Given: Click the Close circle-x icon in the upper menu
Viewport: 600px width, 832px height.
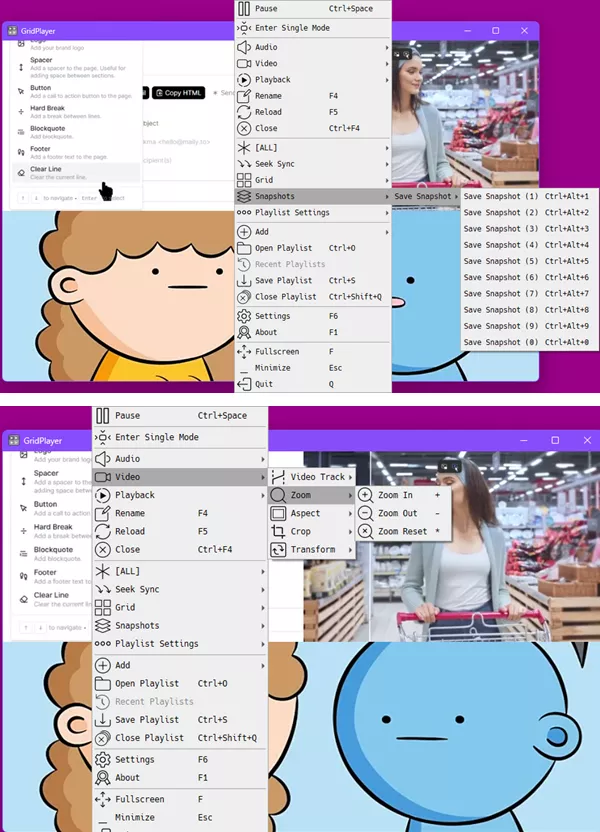Looking at the screenshot, I should [x=244, y=128].
